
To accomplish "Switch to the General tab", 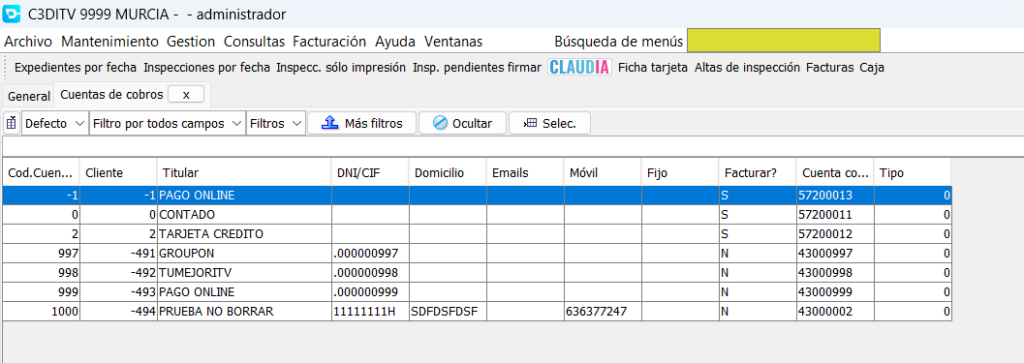I will [x=29, y=96].
